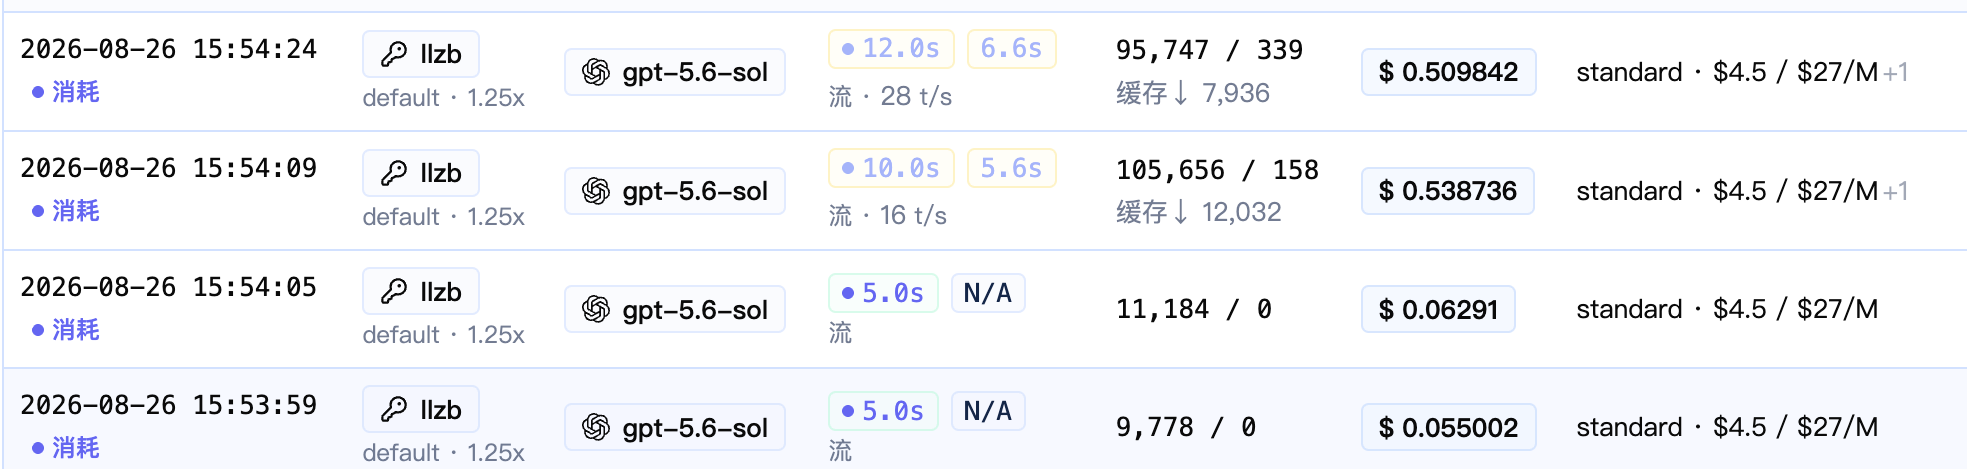
Task: Click the $ 0.055002 cost badge
Action: click(x=1448, y=428)
